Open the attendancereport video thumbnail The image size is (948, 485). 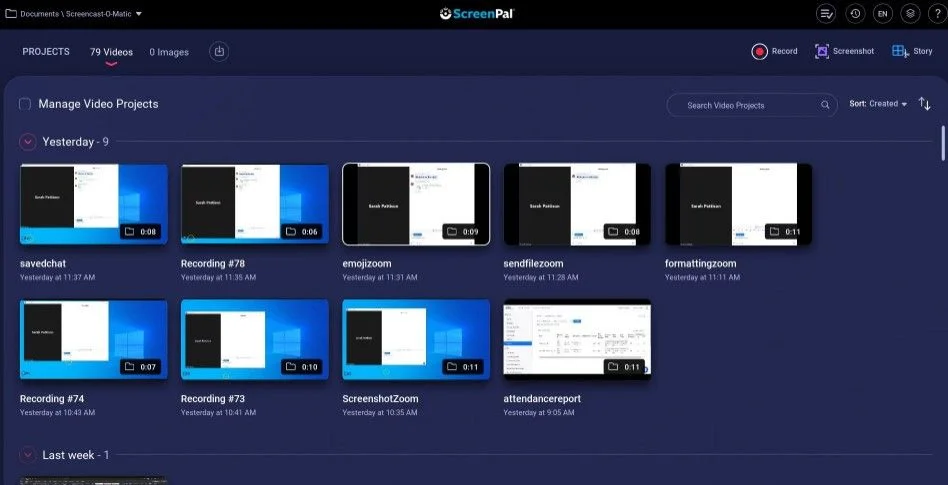577,339
